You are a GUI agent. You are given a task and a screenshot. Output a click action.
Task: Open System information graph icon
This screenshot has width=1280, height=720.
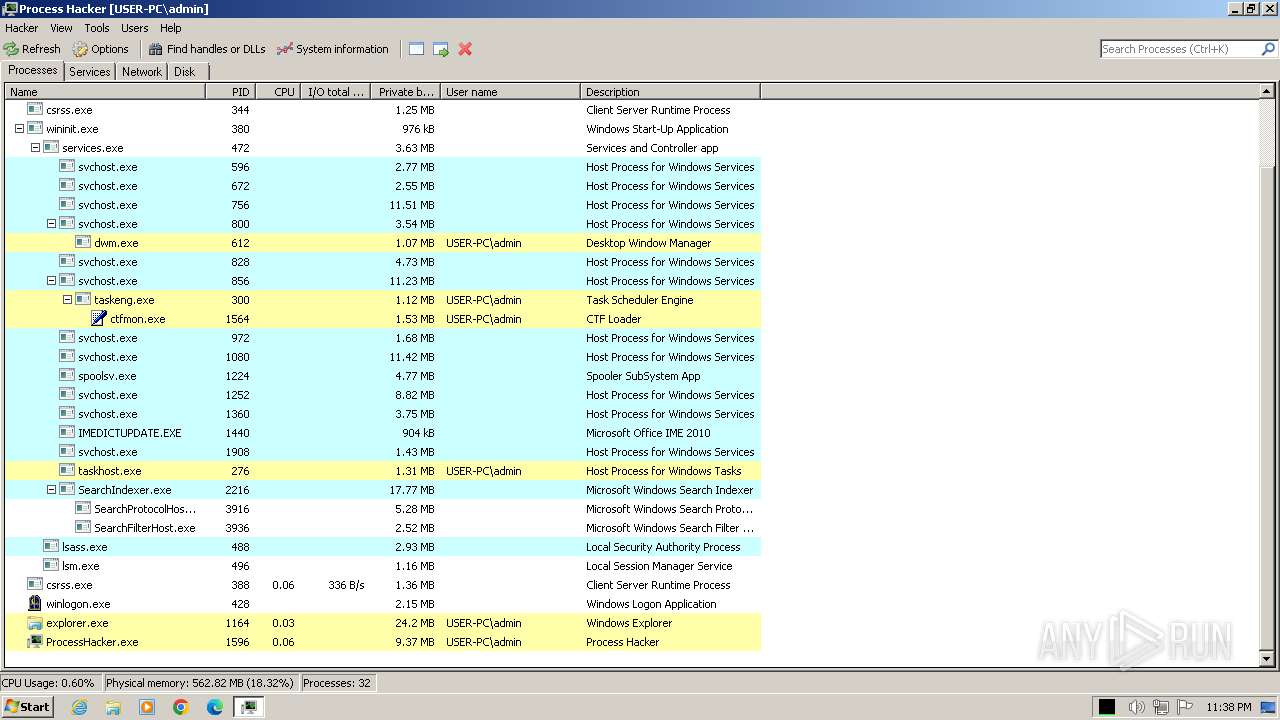click(285, 48)
